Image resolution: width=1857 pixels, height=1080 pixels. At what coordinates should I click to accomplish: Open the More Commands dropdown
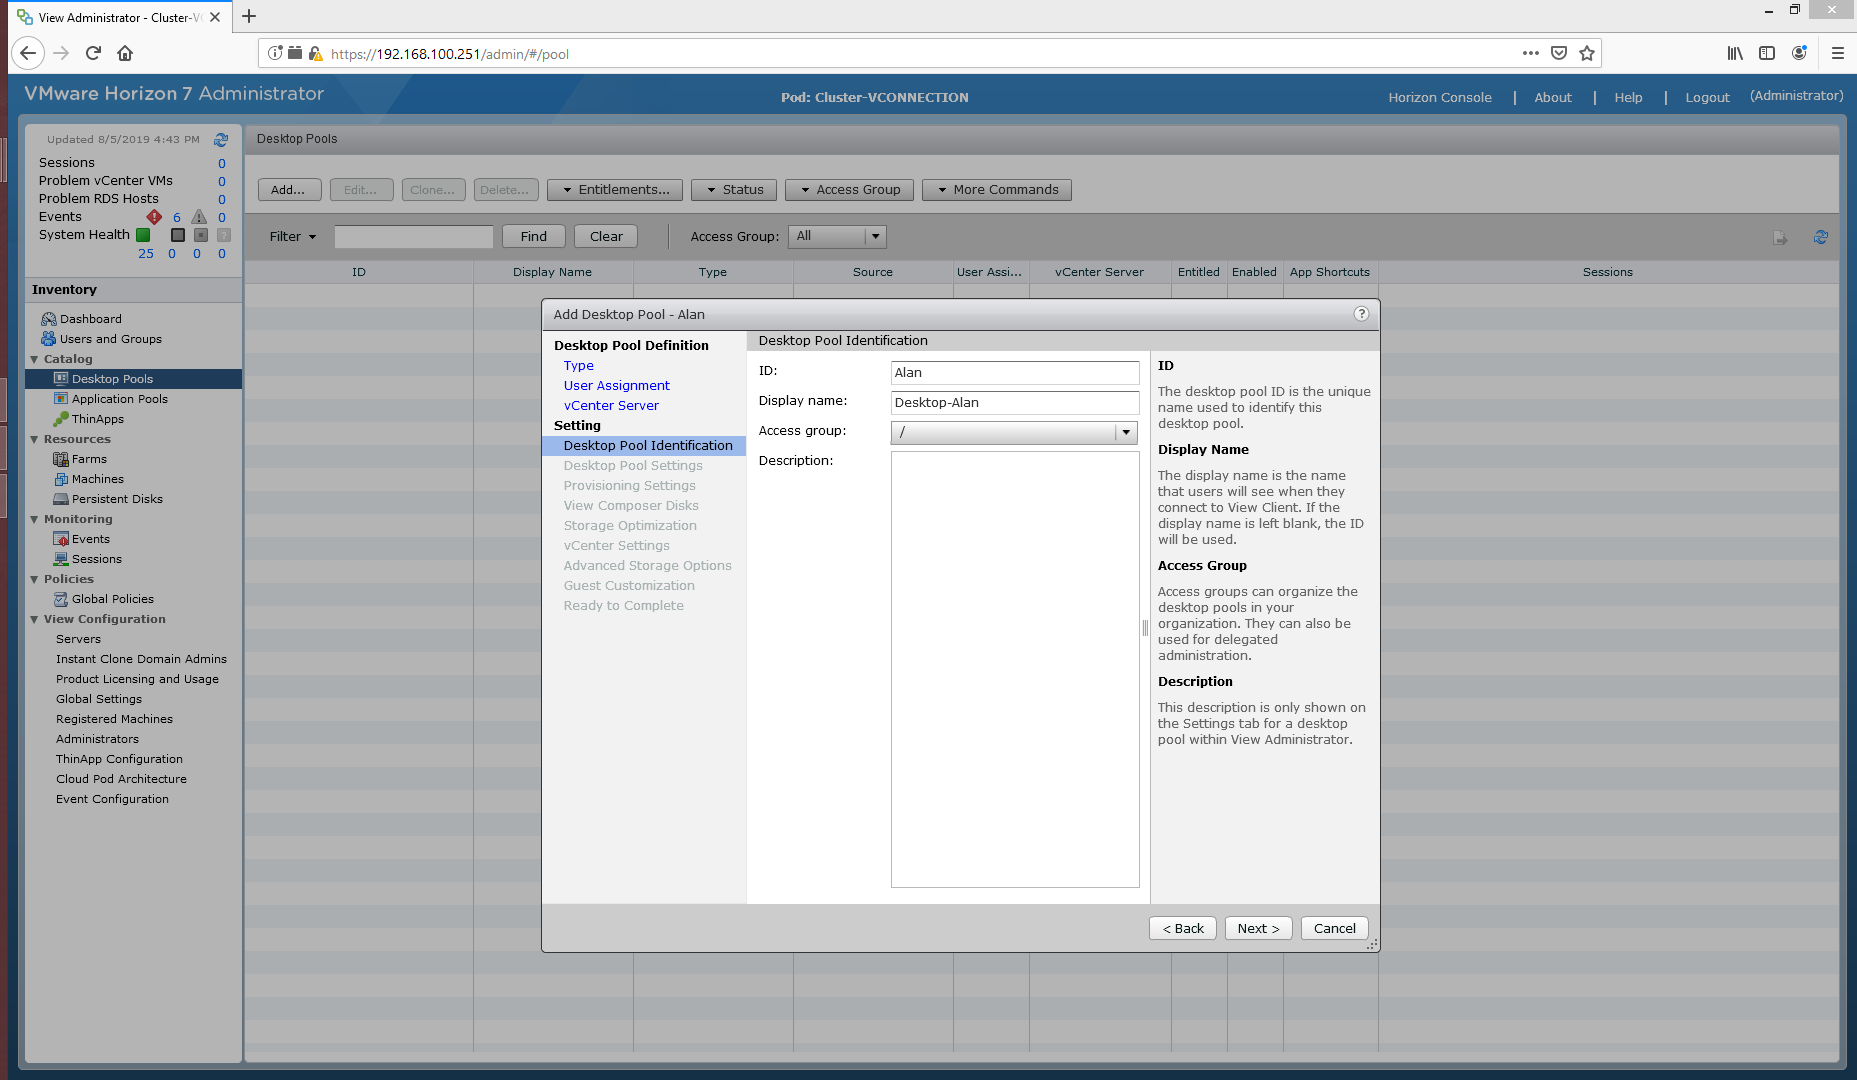pos(996,190)
